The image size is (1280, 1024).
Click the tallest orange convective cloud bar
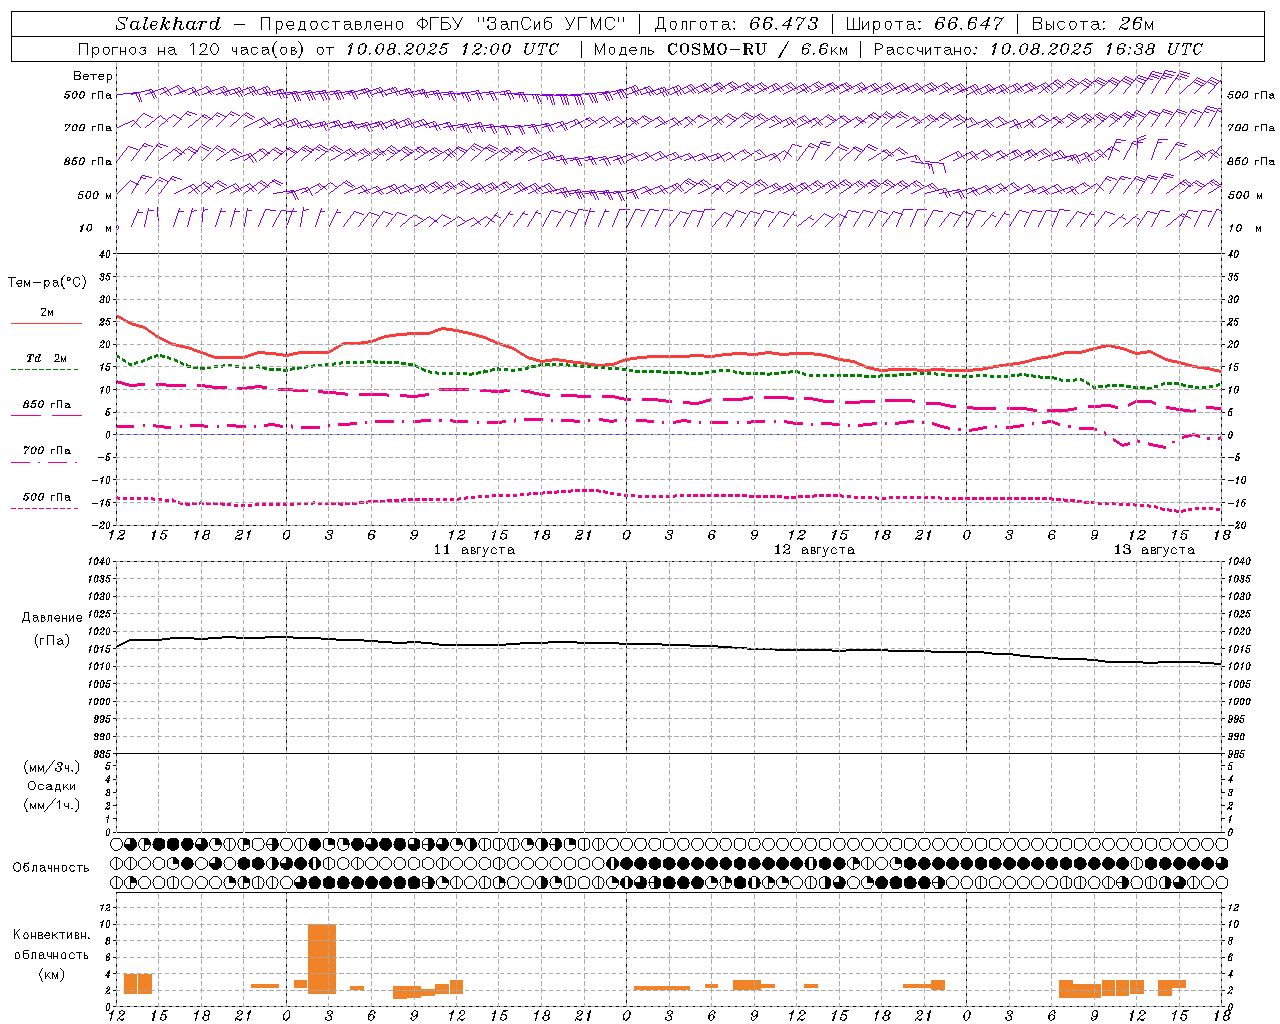(322, 958)
